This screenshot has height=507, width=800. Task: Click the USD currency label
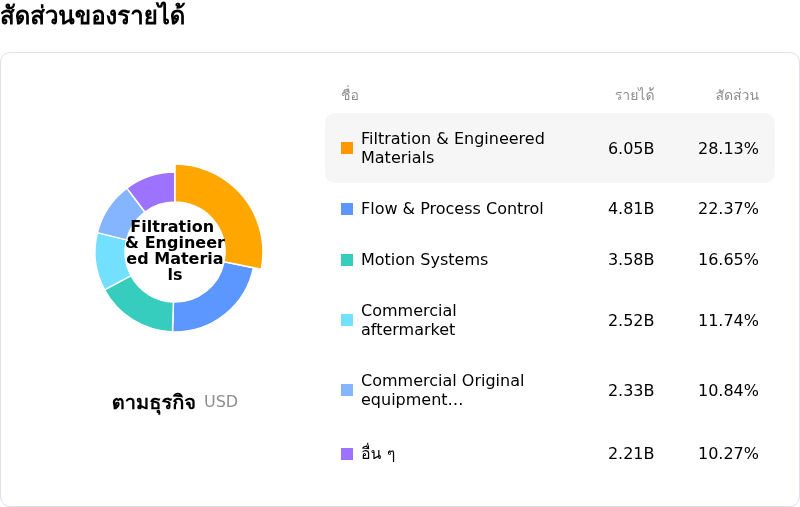coord(221,402)
